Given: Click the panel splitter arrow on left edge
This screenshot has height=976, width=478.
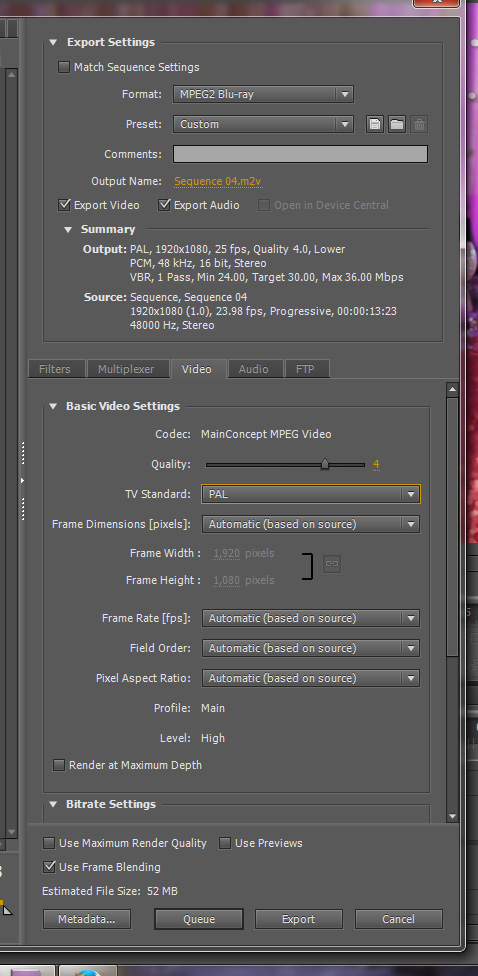Looking at the screenshot, I should 22,481.
